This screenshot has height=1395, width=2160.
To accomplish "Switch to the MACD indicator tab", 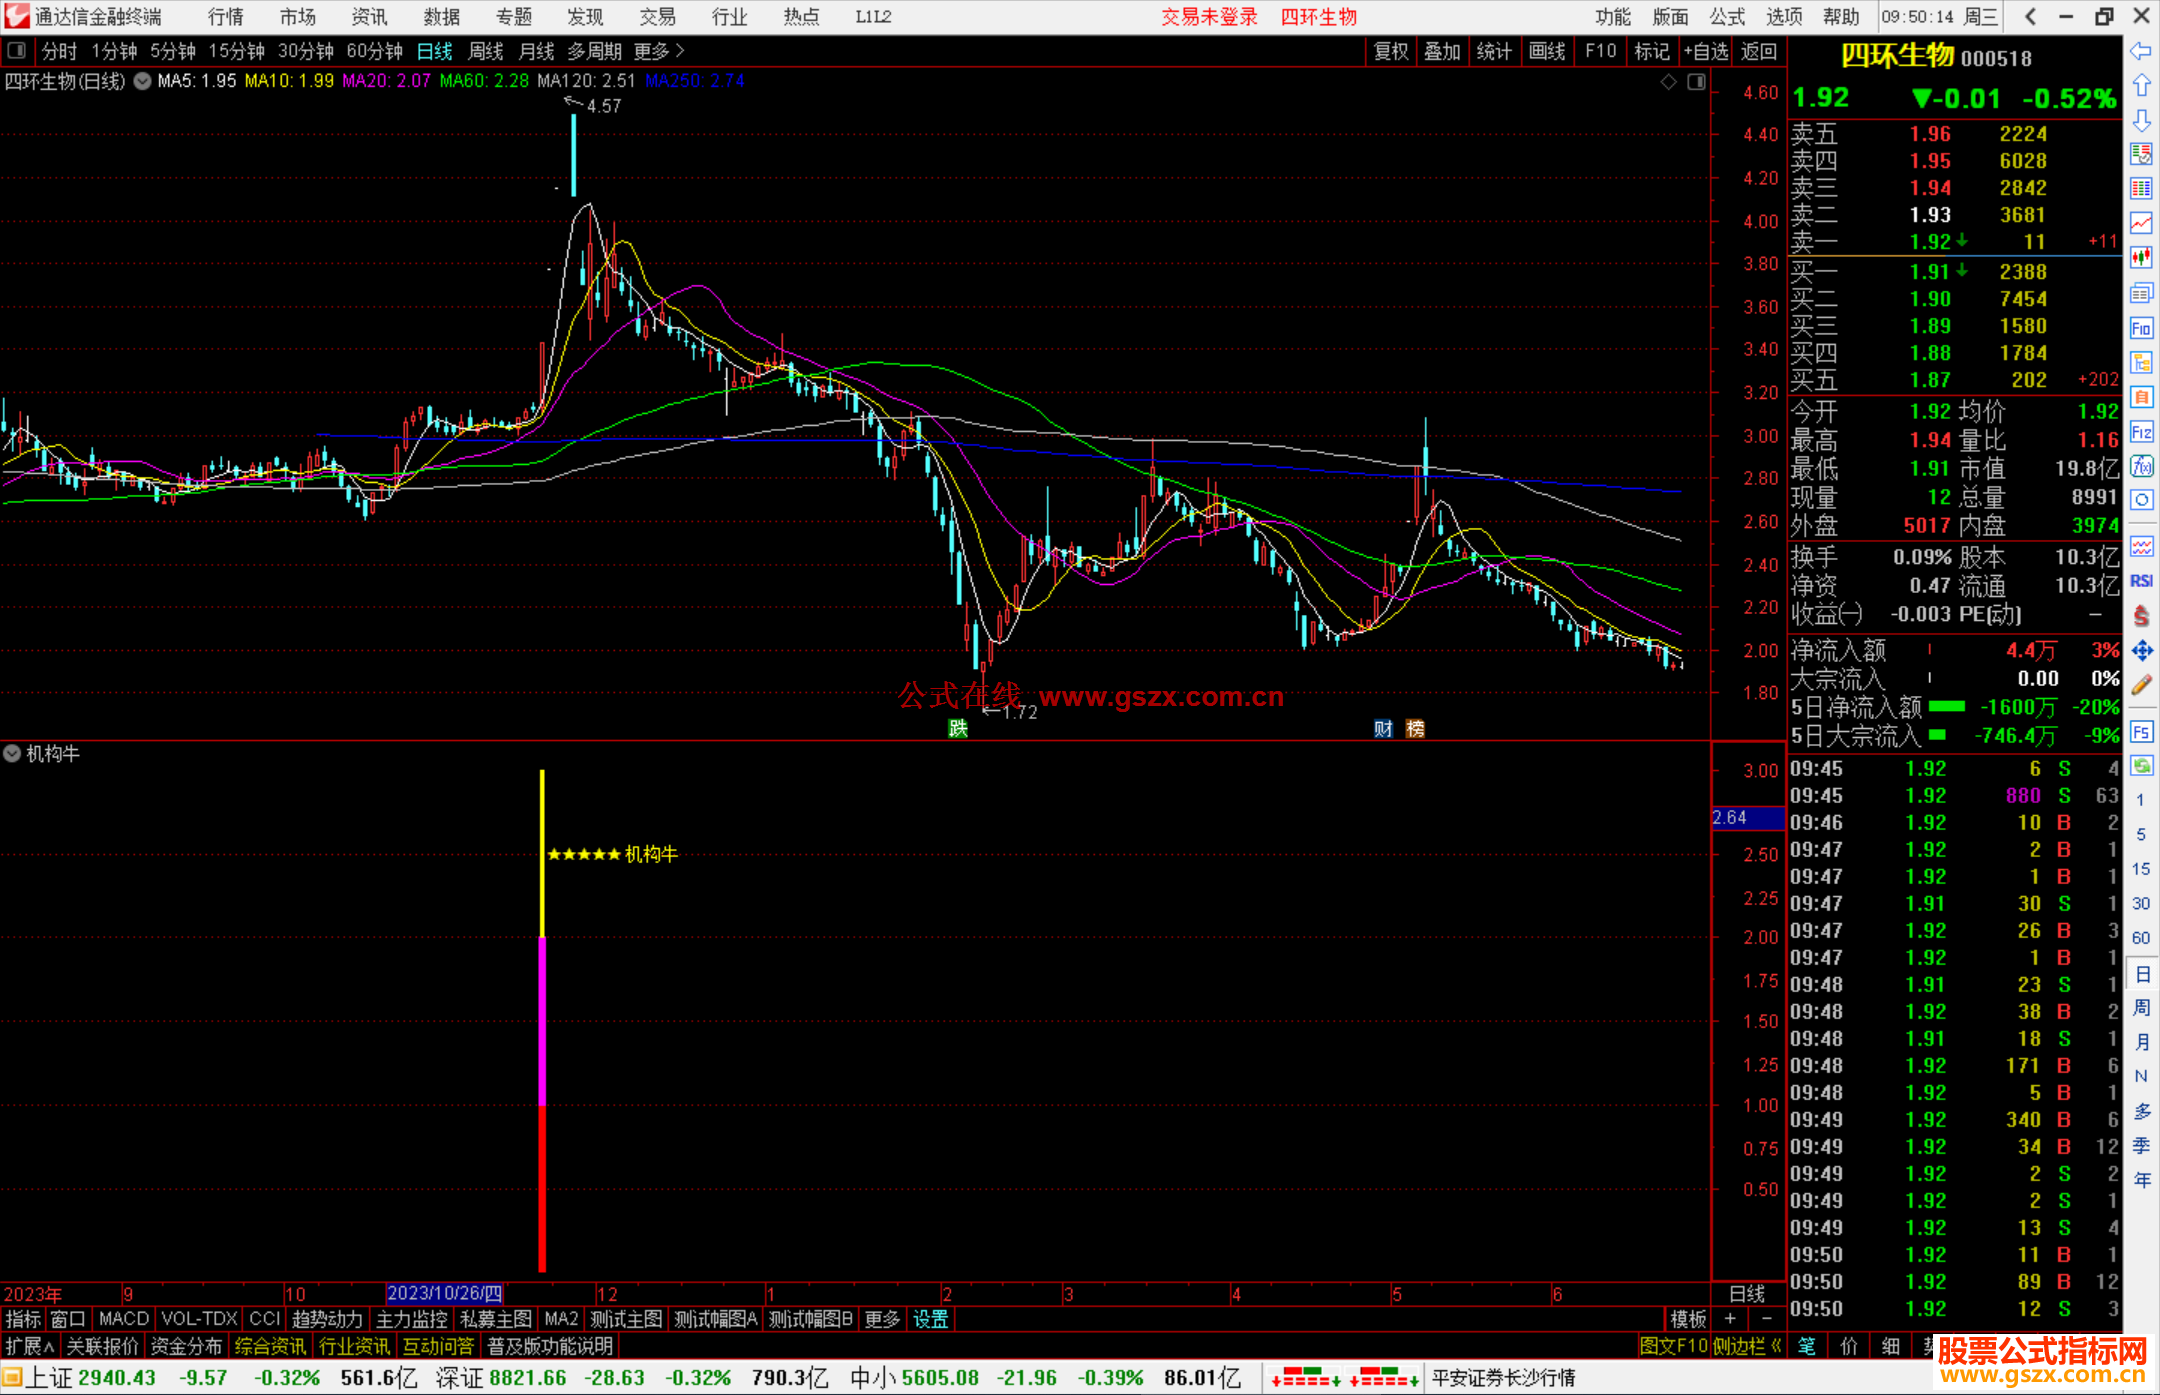I will click(124, 1319).
